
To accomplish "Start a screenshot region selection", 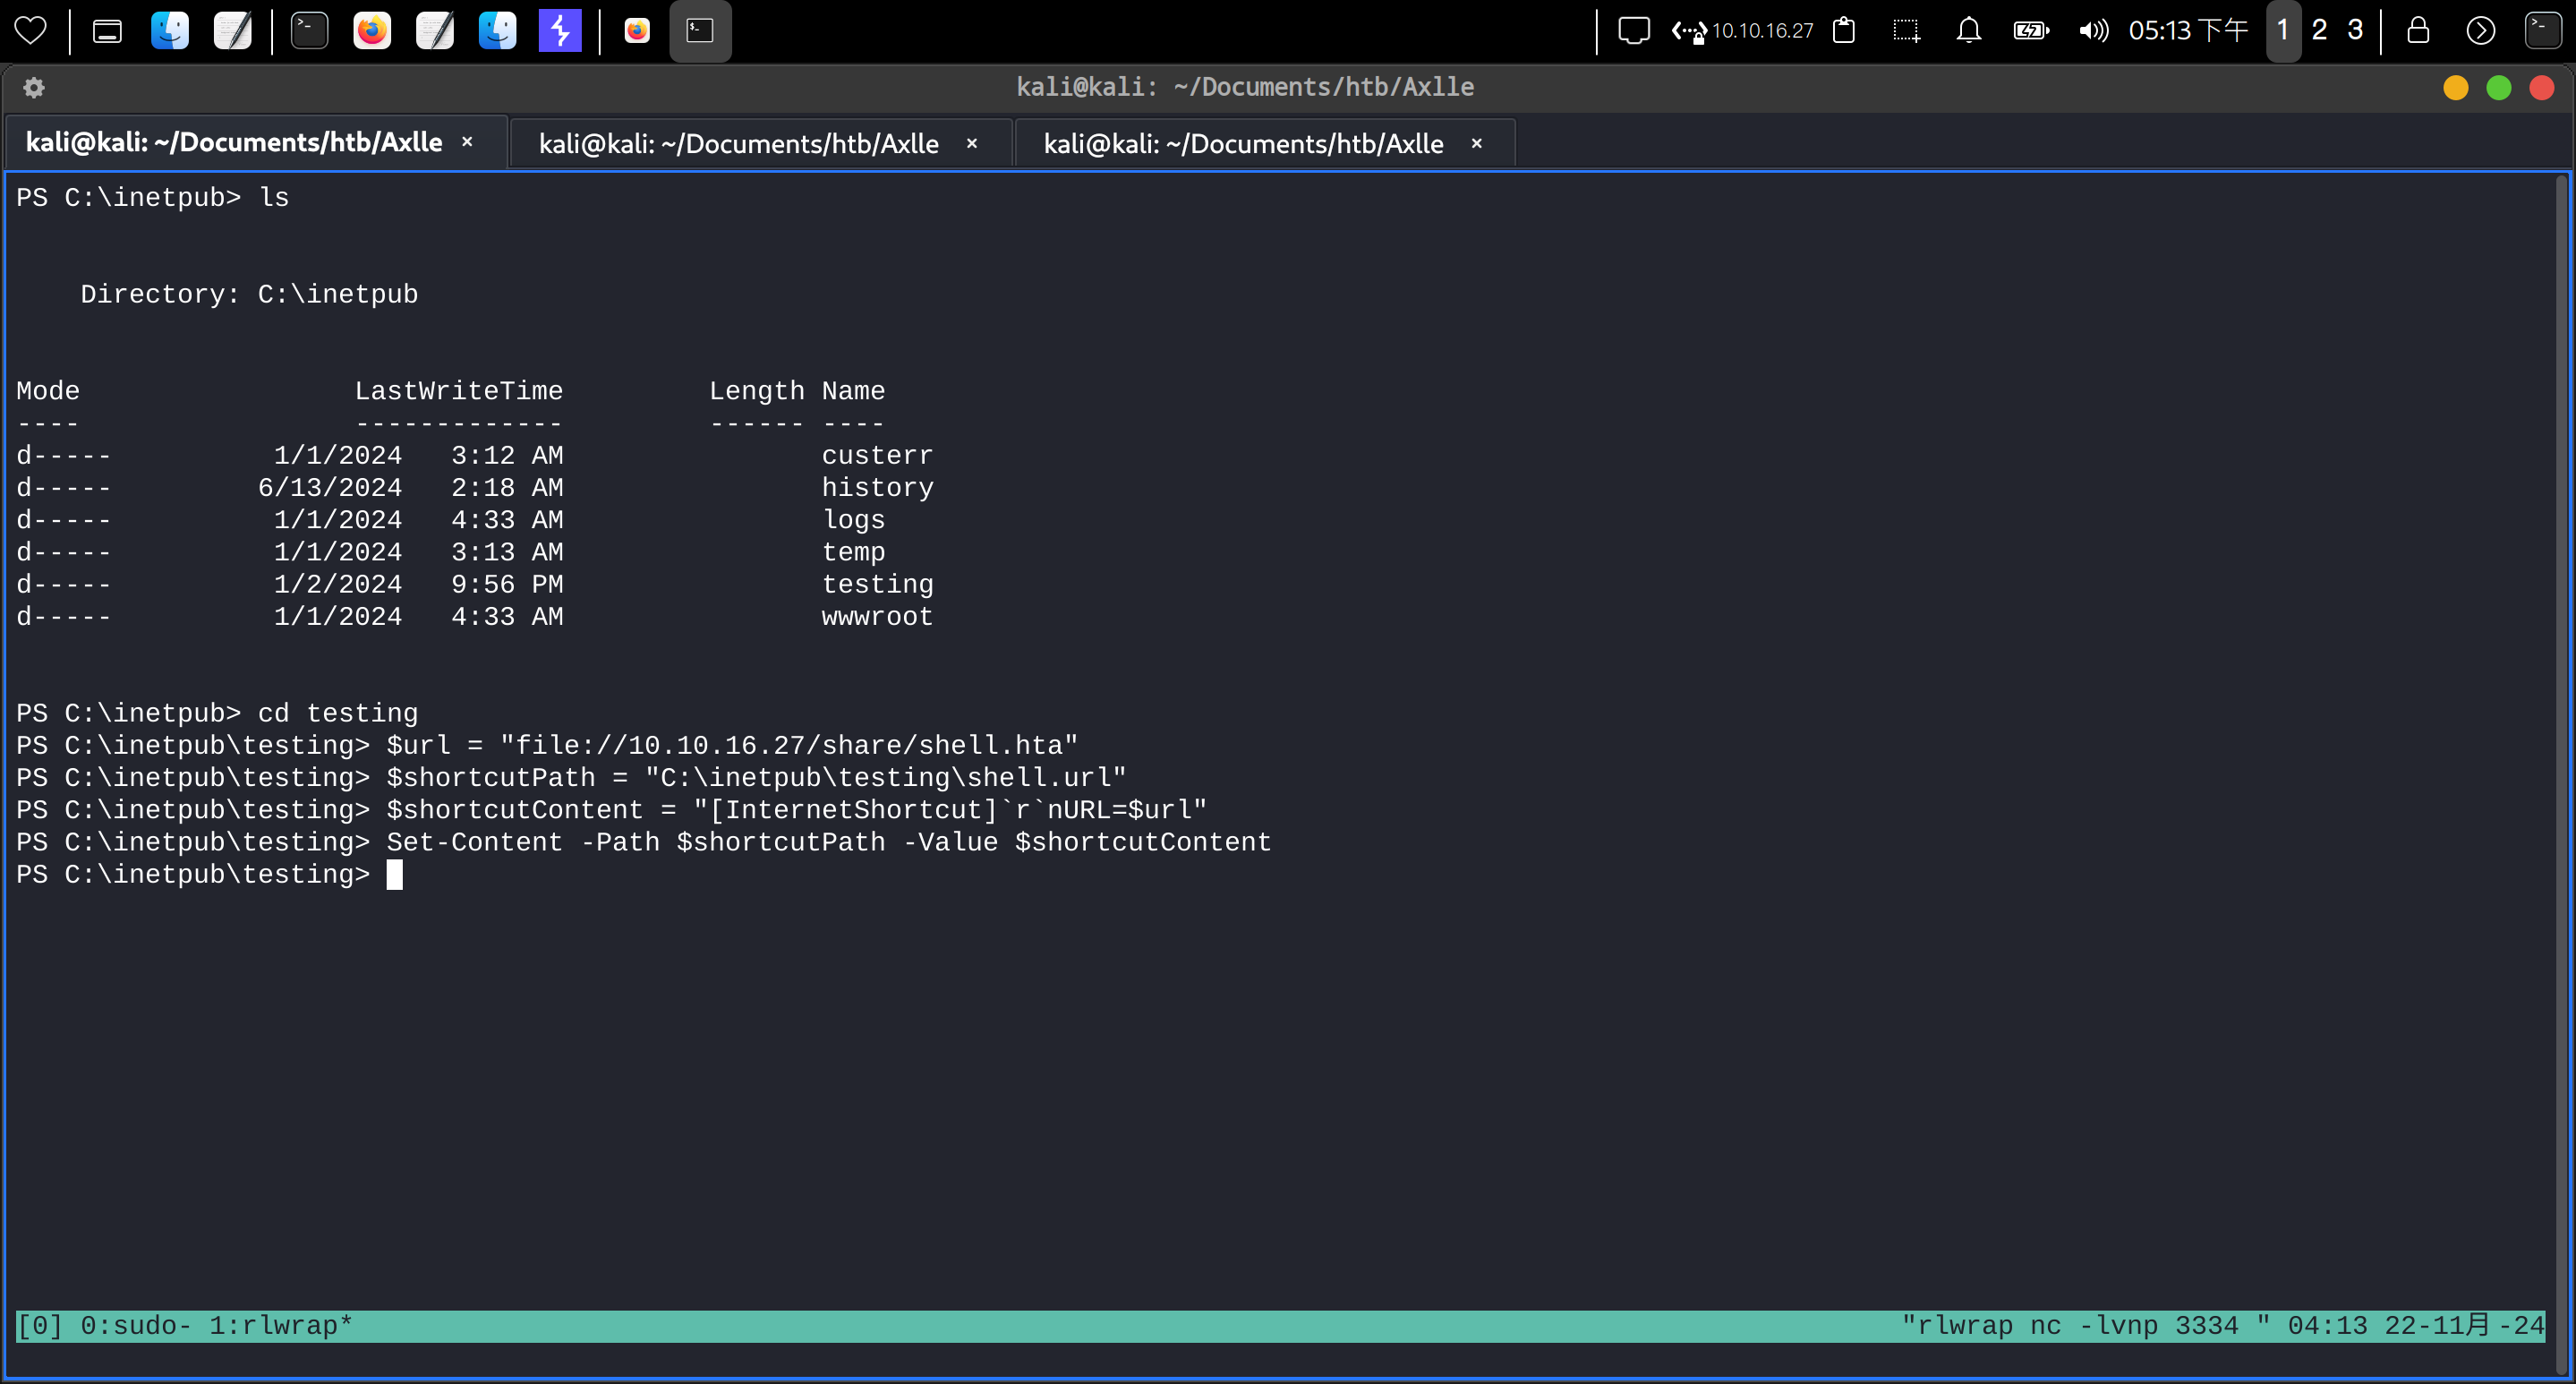I will point(1907,31).
